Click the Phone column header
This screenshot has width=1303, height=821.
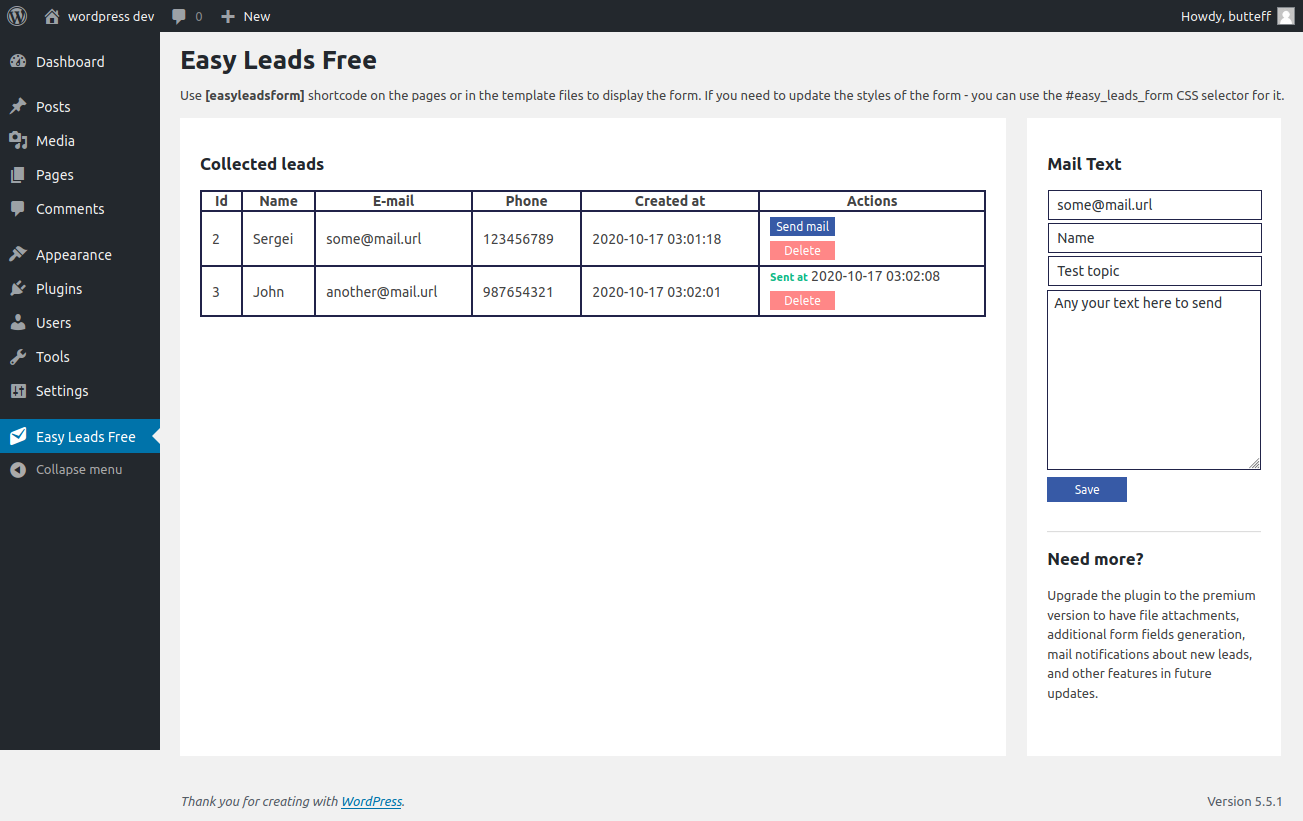526,201
